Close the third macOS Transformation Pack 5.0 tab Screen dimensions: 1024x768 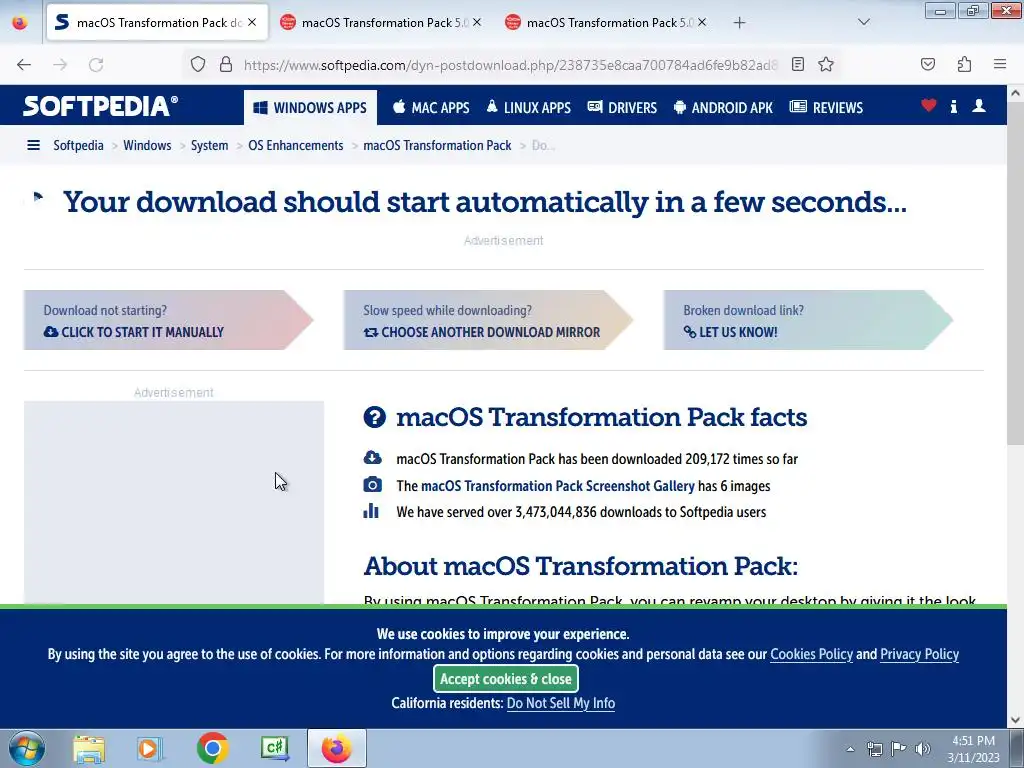click(x=702, y=22)
